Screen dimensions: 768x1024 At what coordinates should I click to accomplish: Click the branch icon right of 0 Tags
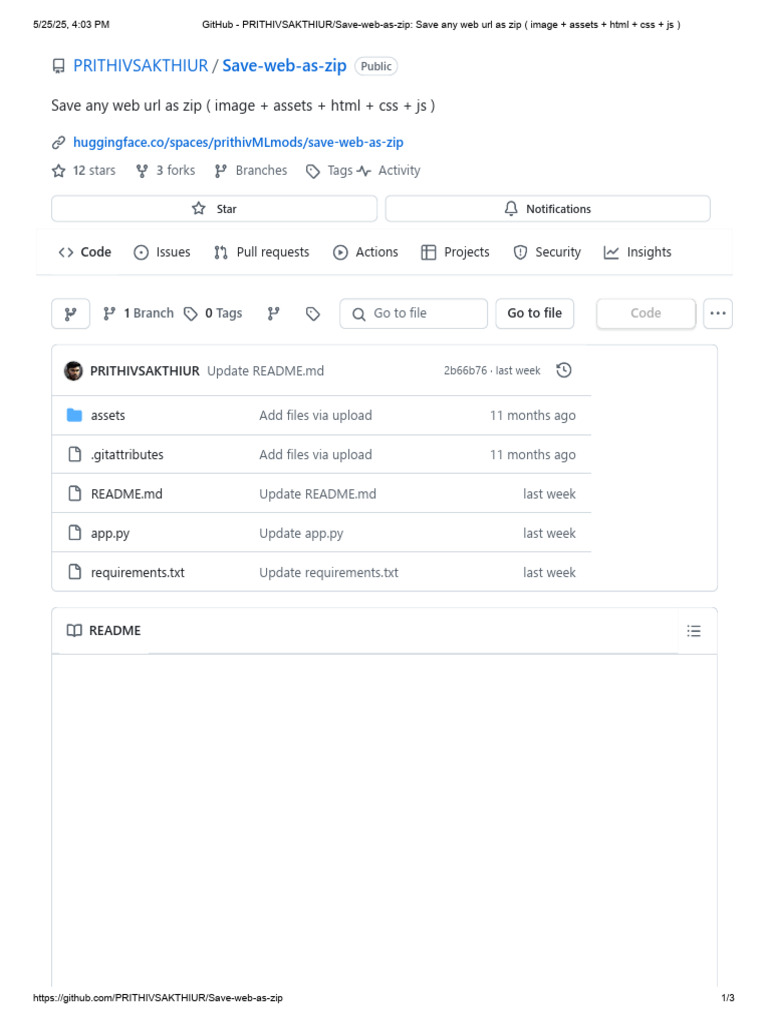point(274,313)
